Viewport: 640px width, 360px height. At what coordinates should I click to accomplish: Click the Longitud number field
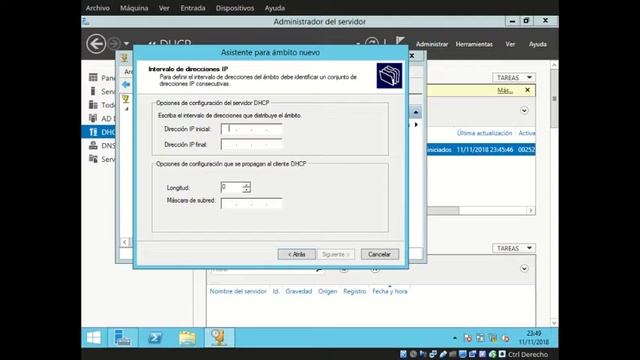231,187
